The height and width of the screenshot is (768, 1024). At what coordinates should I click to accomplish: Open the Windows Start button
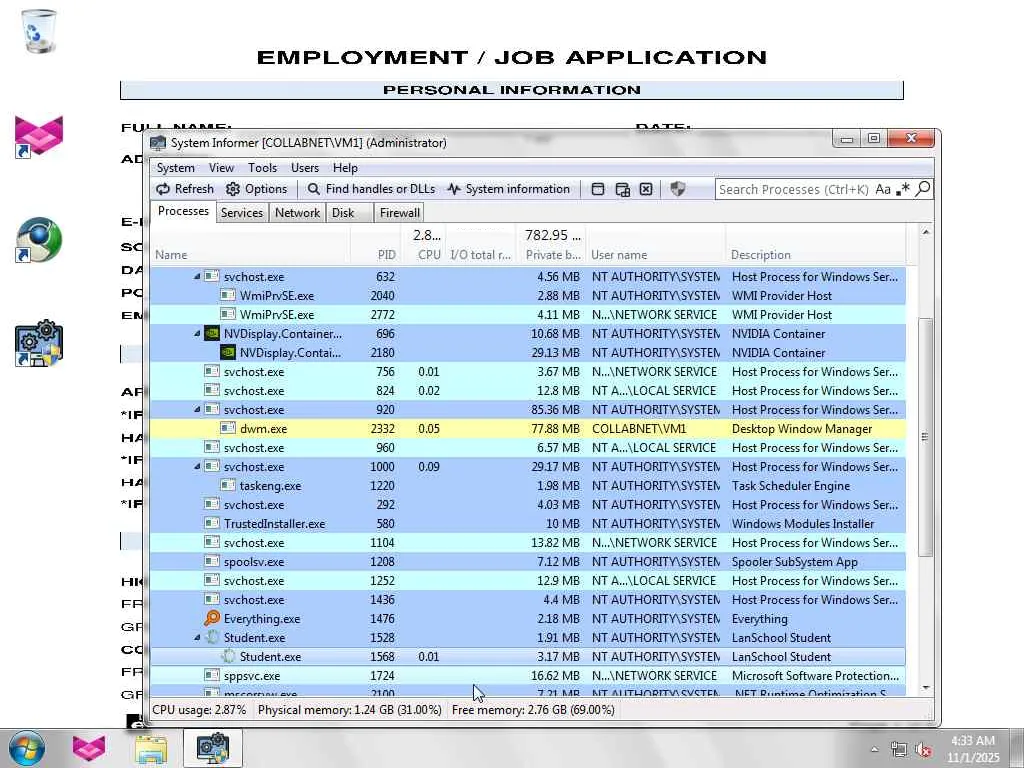point(26,748)
